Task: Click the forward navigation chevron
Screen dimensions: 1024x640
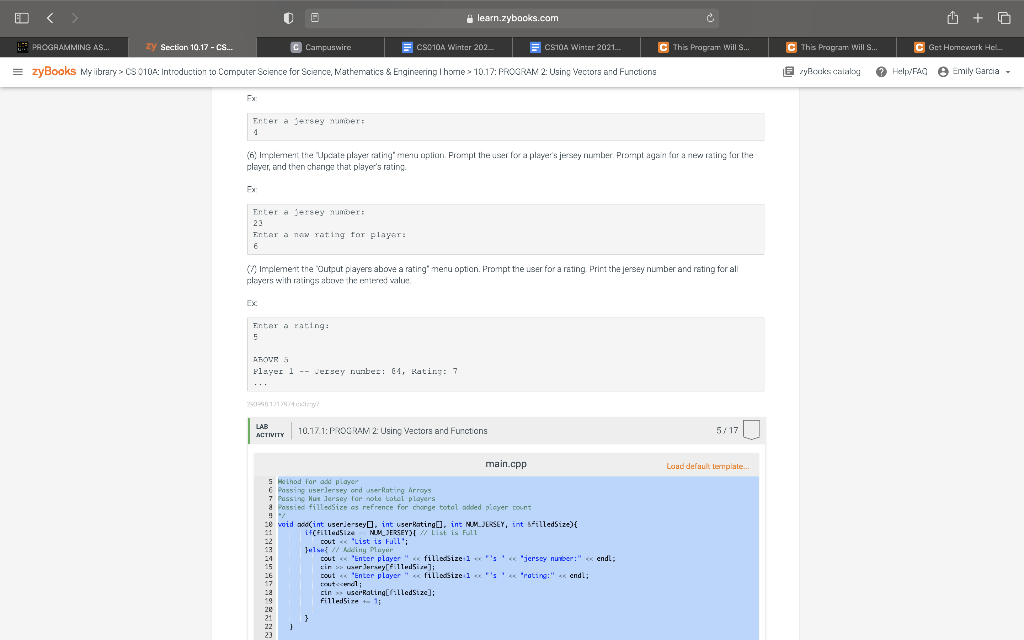Action: 77,17
